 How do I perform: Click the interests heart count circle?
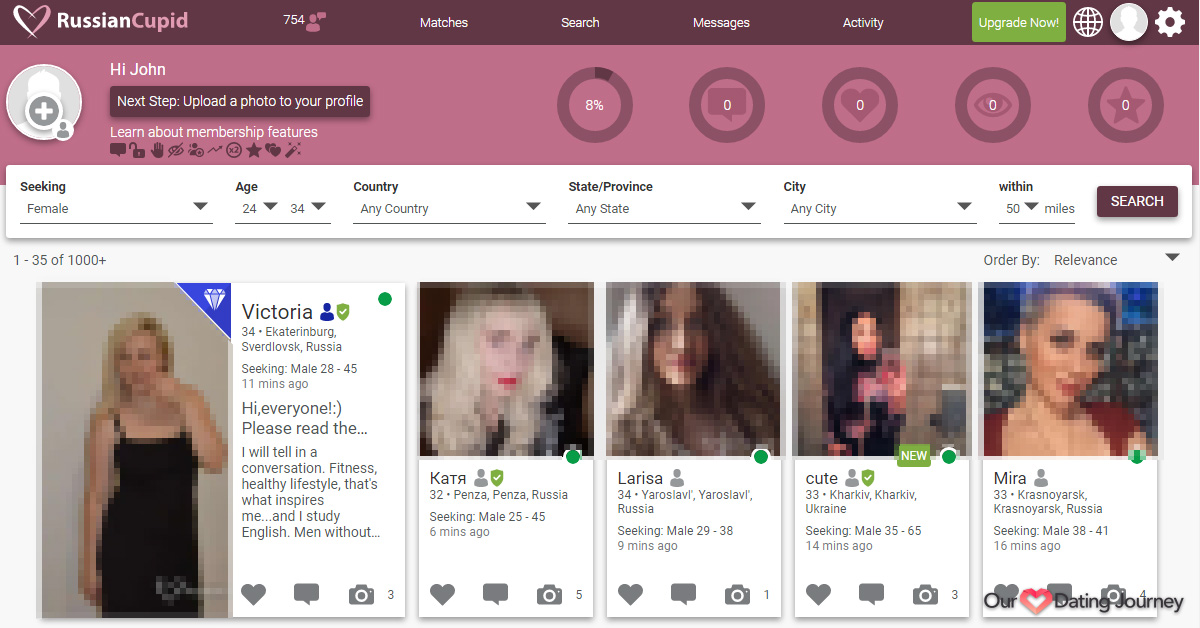click(x=860, y=105)
